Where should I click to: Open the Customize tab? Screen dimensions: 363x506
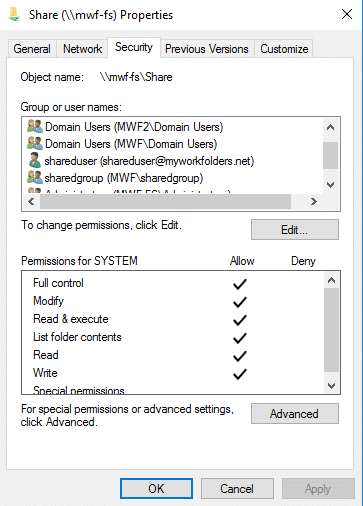284,49
